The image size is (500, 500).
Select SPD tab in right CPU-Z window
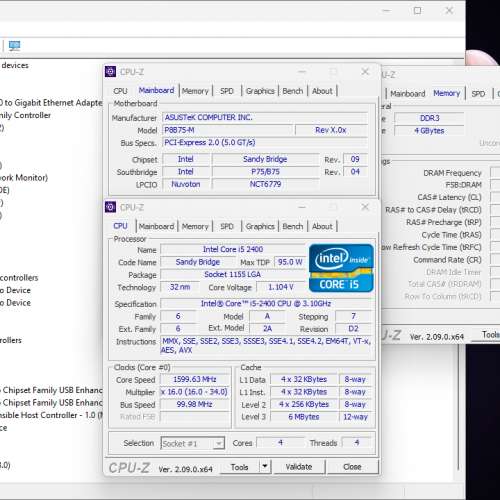click(x=478, y=94)
